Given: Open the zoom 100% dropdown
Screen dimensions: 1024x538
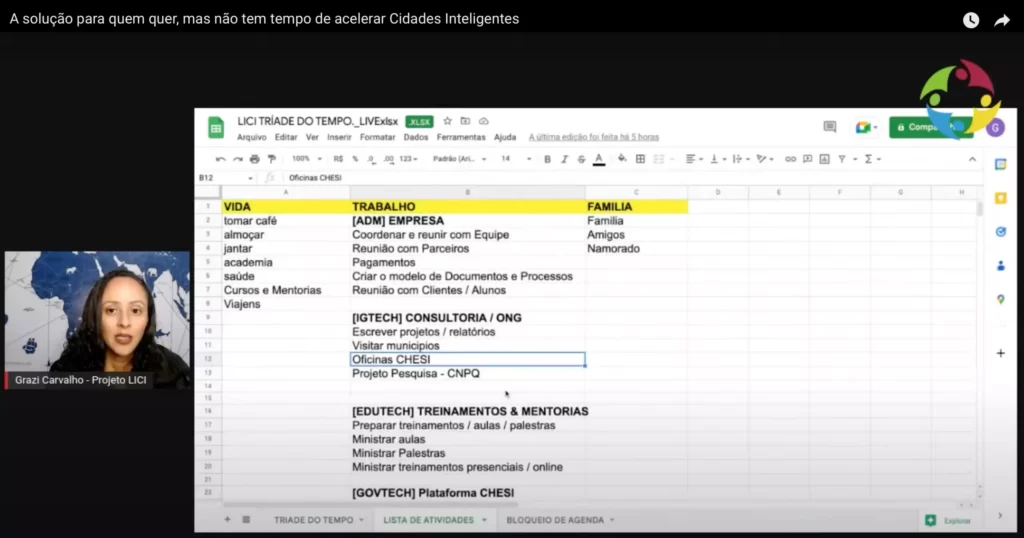Looking at the screenshot, I should (306, 159).
